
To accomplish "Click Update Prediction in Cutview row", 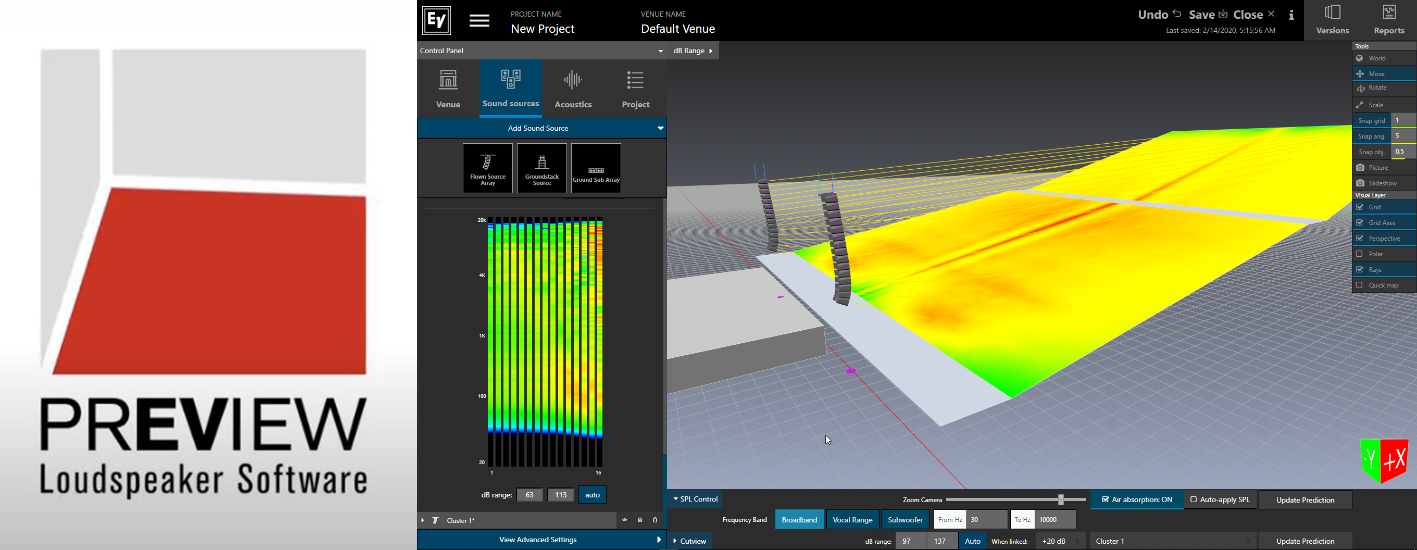I will (x=1305, y=541).
